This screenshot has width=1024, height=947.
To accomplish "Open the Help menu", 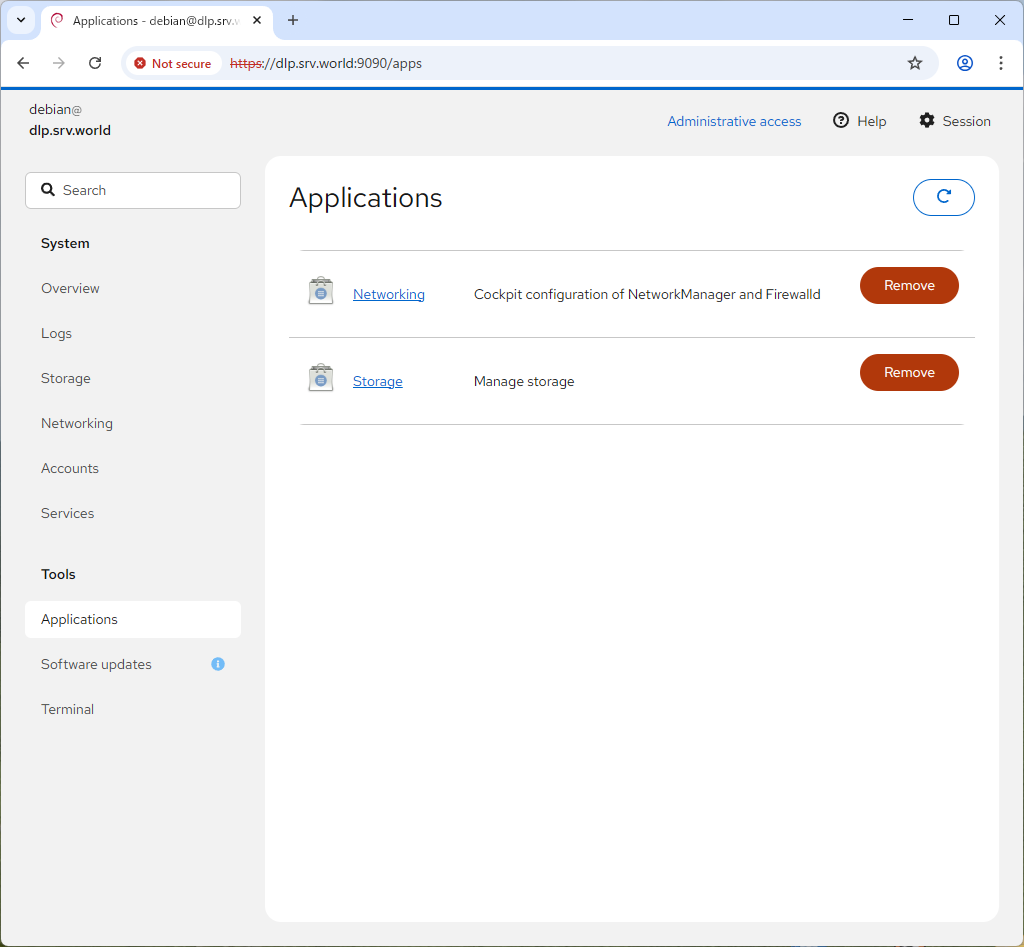I will pyautogui.click(x=860, y=121).
